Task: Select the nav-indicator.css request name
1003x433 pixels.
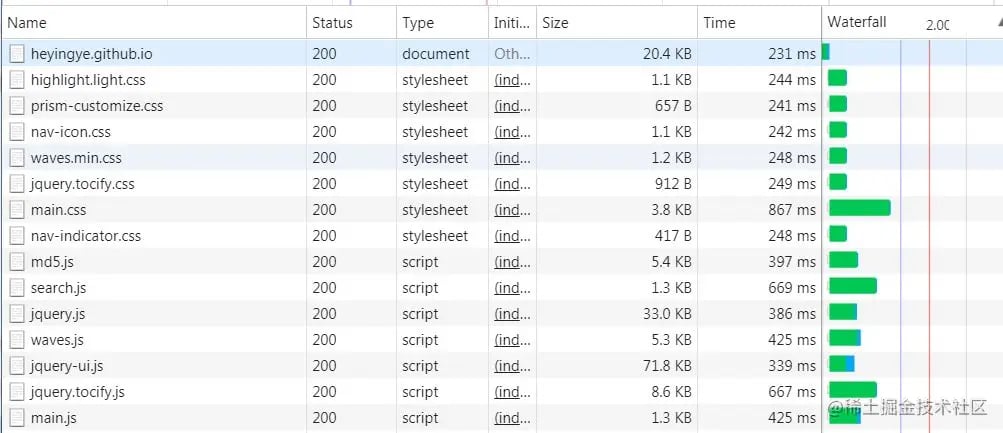Action: 86,236
